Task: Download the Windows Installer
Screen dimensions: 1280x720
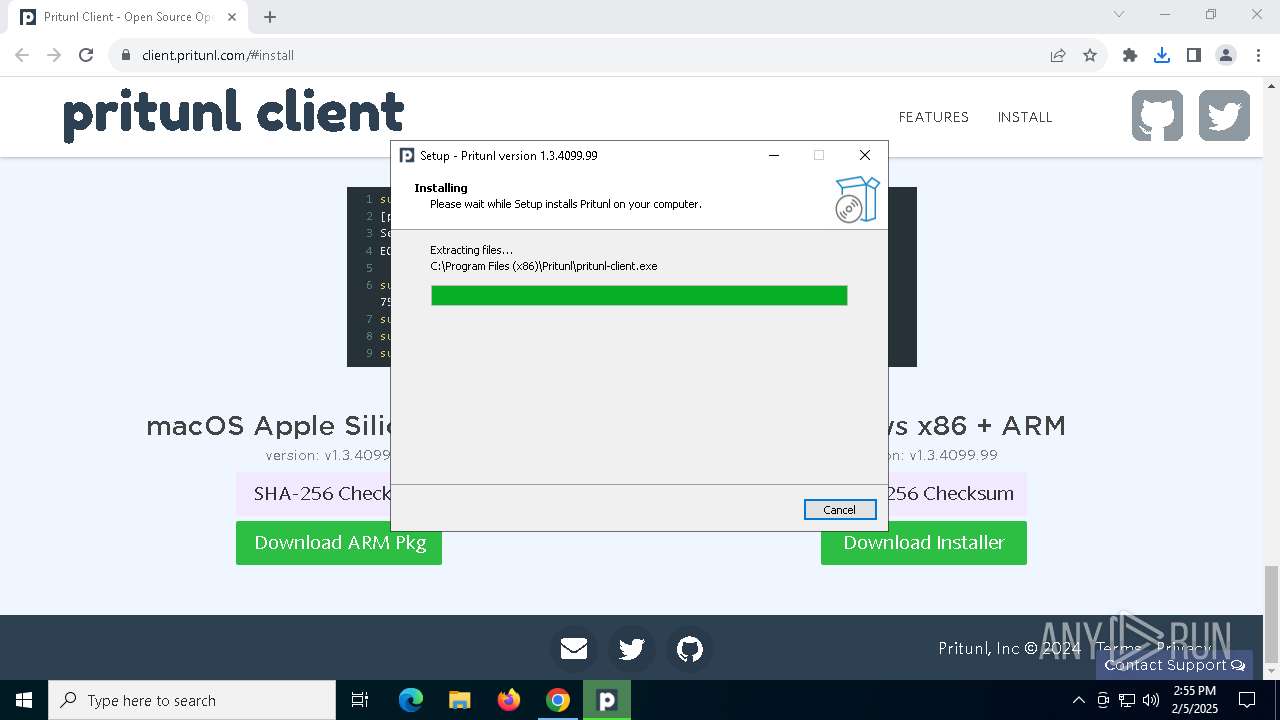Action: 924,543
